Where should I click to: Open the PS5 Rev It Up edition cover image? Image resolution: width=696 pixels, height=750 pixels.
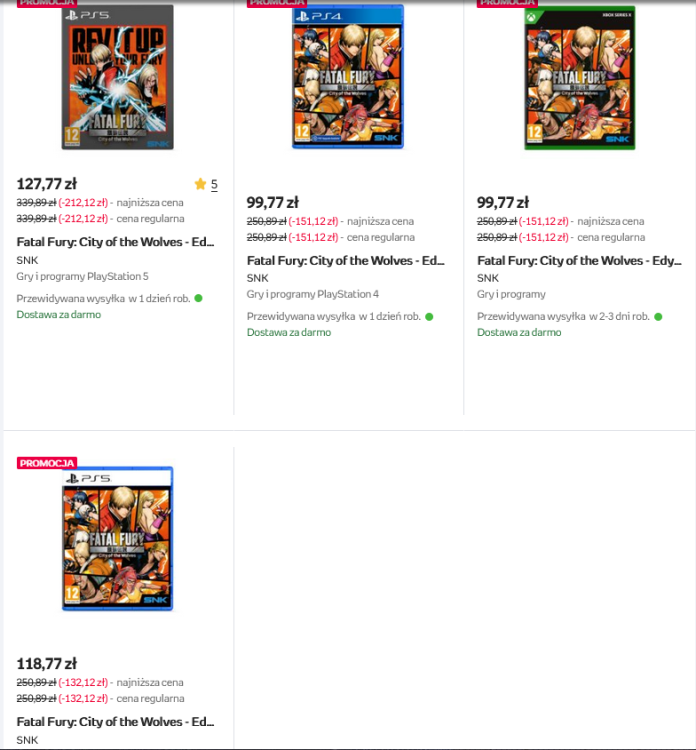pos(118,77)
